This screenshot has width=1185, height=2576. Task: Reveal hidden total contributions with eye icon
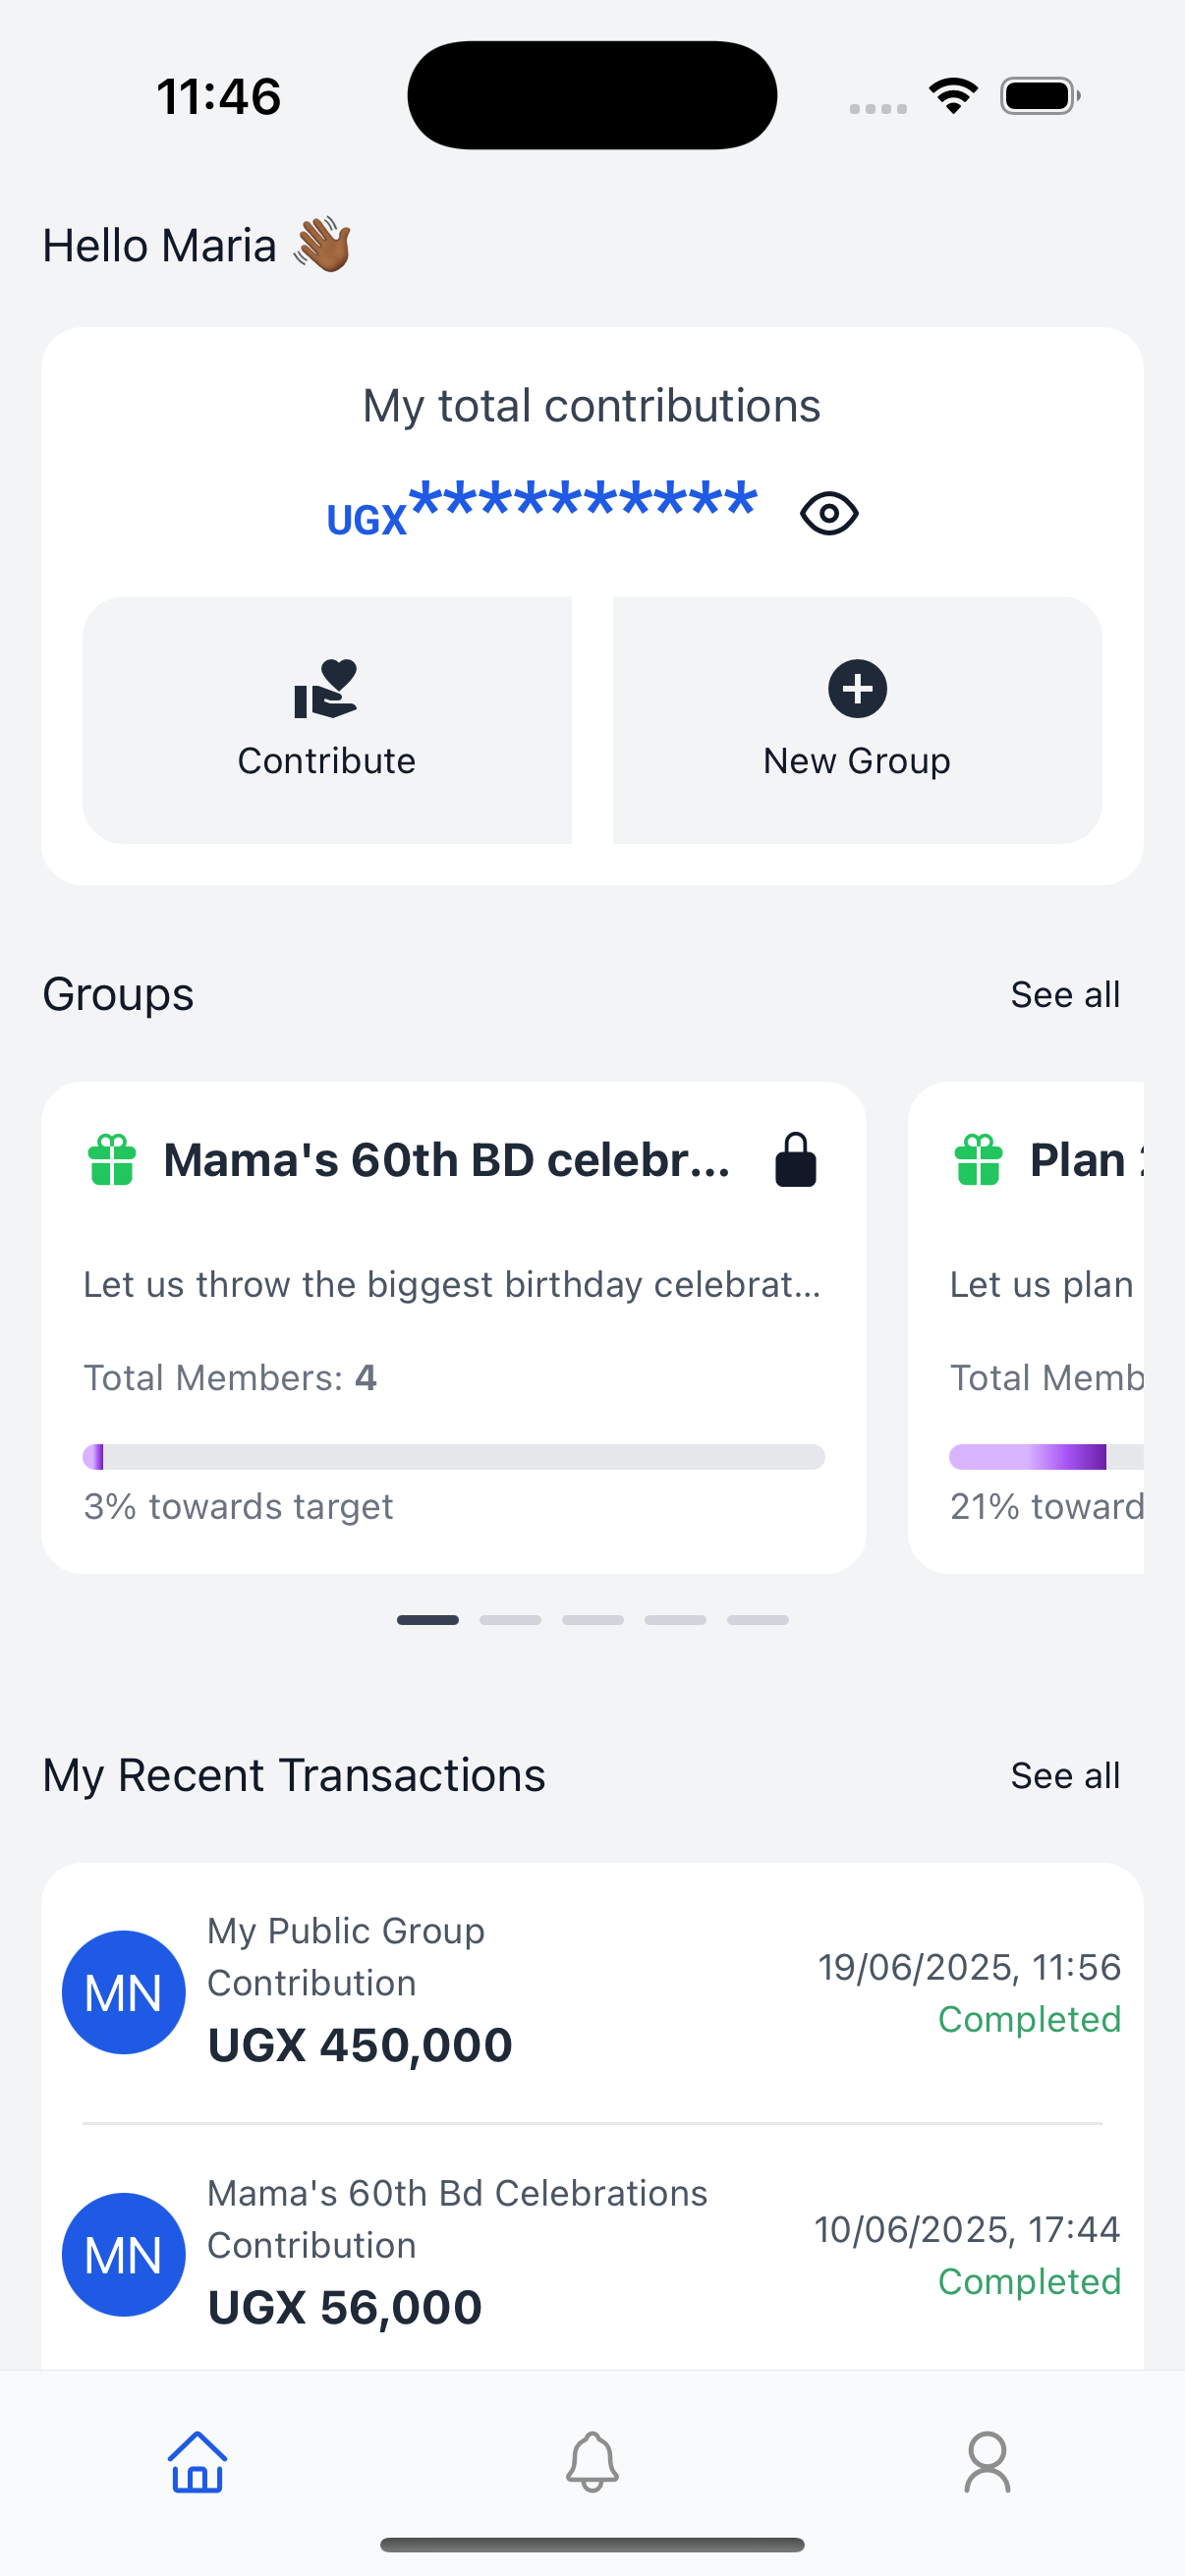pyautogui.click(x=829, y=514)
